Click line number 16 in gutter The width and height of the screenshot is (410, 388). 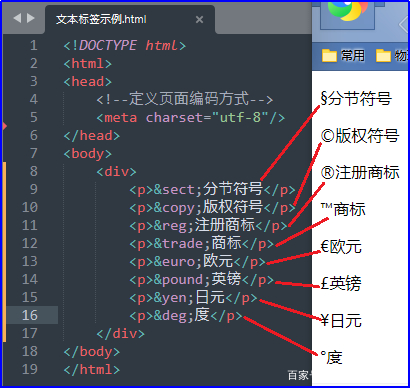click(30, 315)
